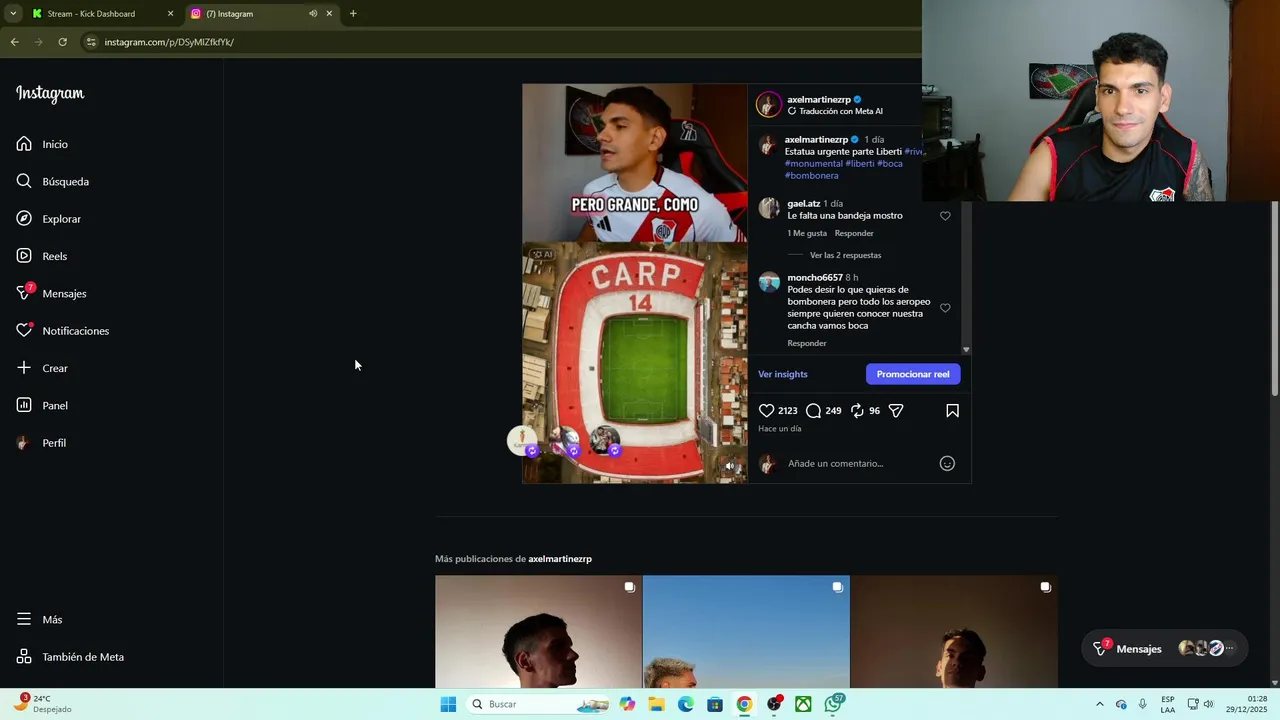View site information icon in the address bar
Image resolution: width=1280 pixels, height=720 pixels.
tap(91, 42)
